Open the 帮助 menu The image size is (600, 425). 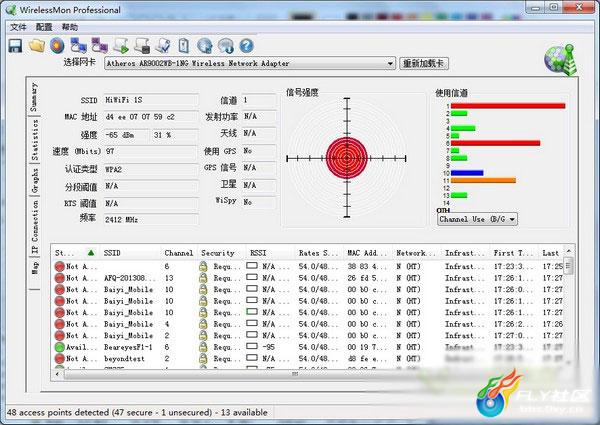70,27
